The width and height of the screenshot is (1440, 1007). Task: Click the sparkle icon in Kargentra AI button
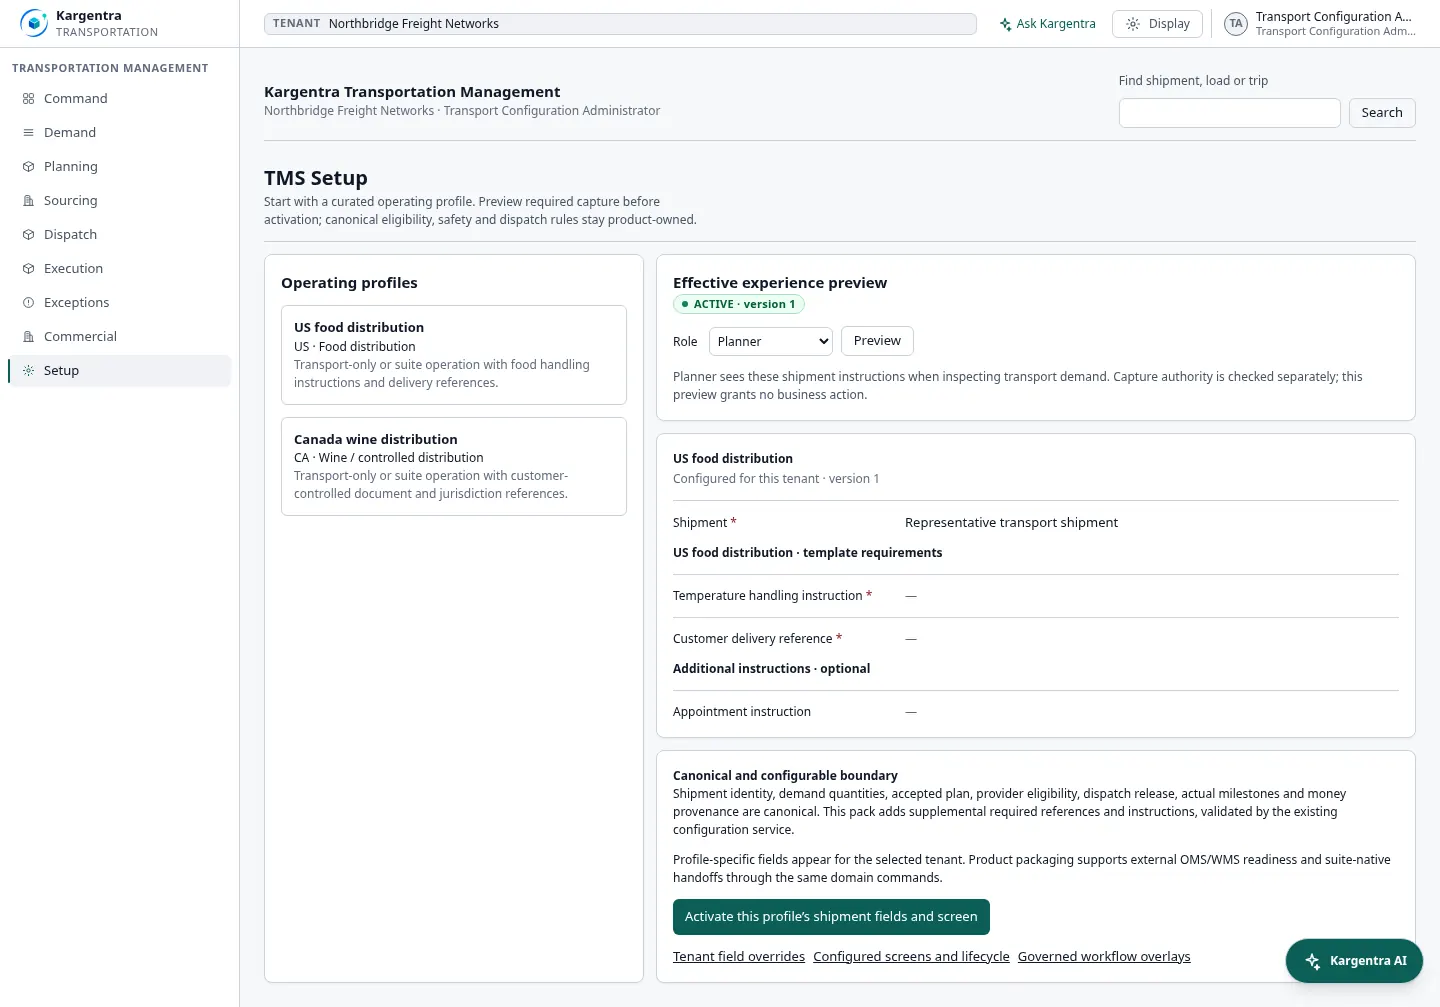(1312, 961)
